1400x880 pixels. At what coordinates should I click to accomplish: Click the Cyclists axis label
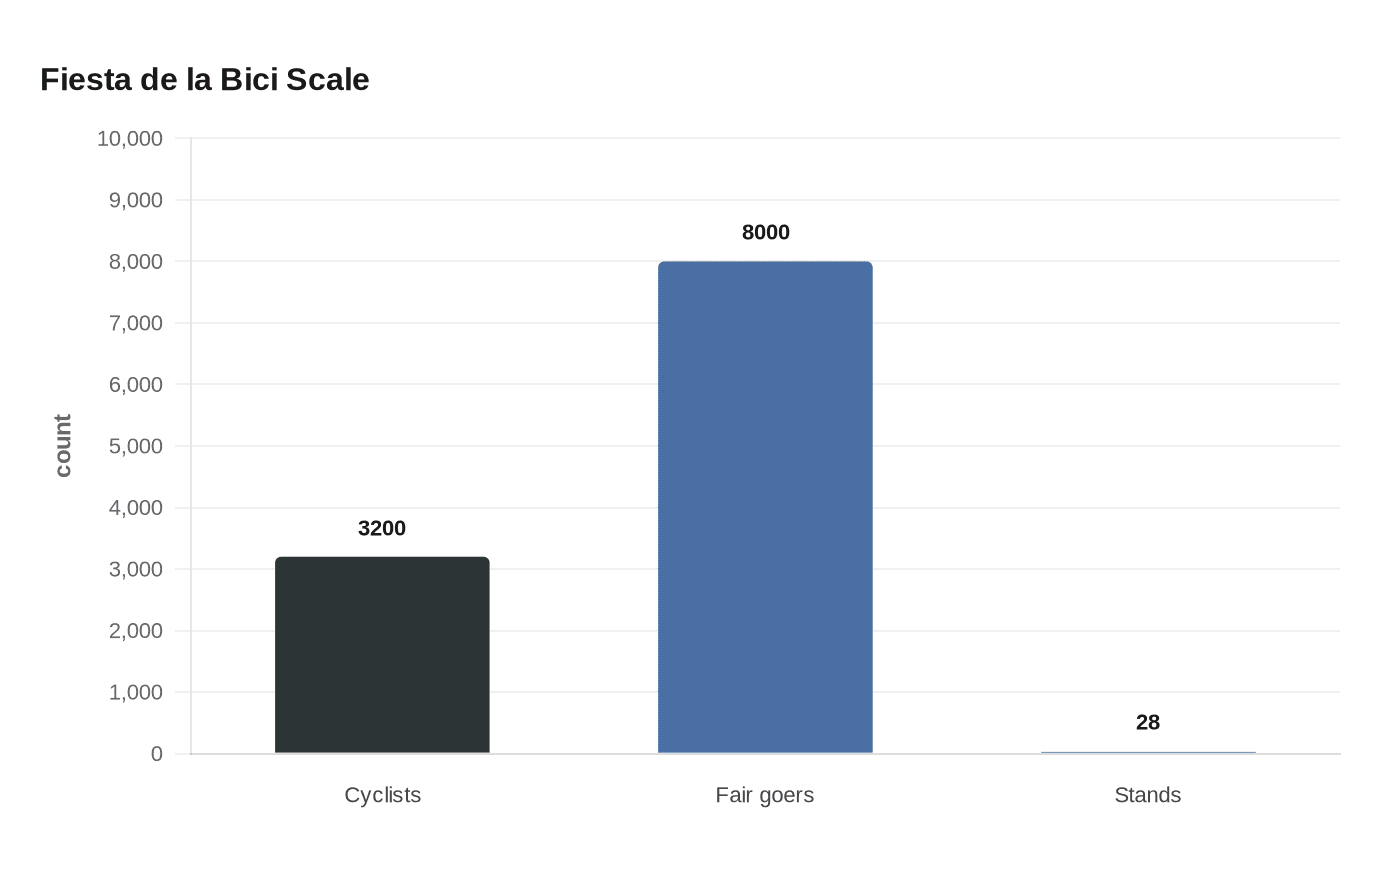click(383, 795)
